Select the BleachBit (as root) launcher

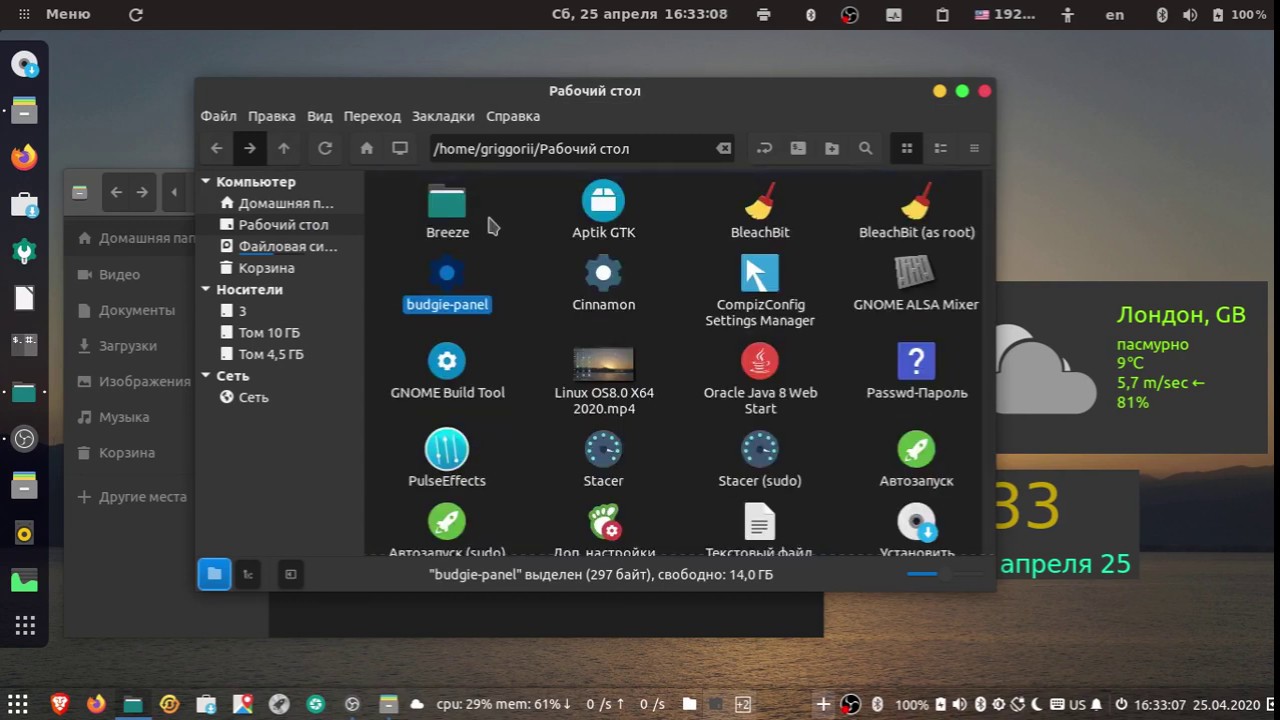coord(916,211)
